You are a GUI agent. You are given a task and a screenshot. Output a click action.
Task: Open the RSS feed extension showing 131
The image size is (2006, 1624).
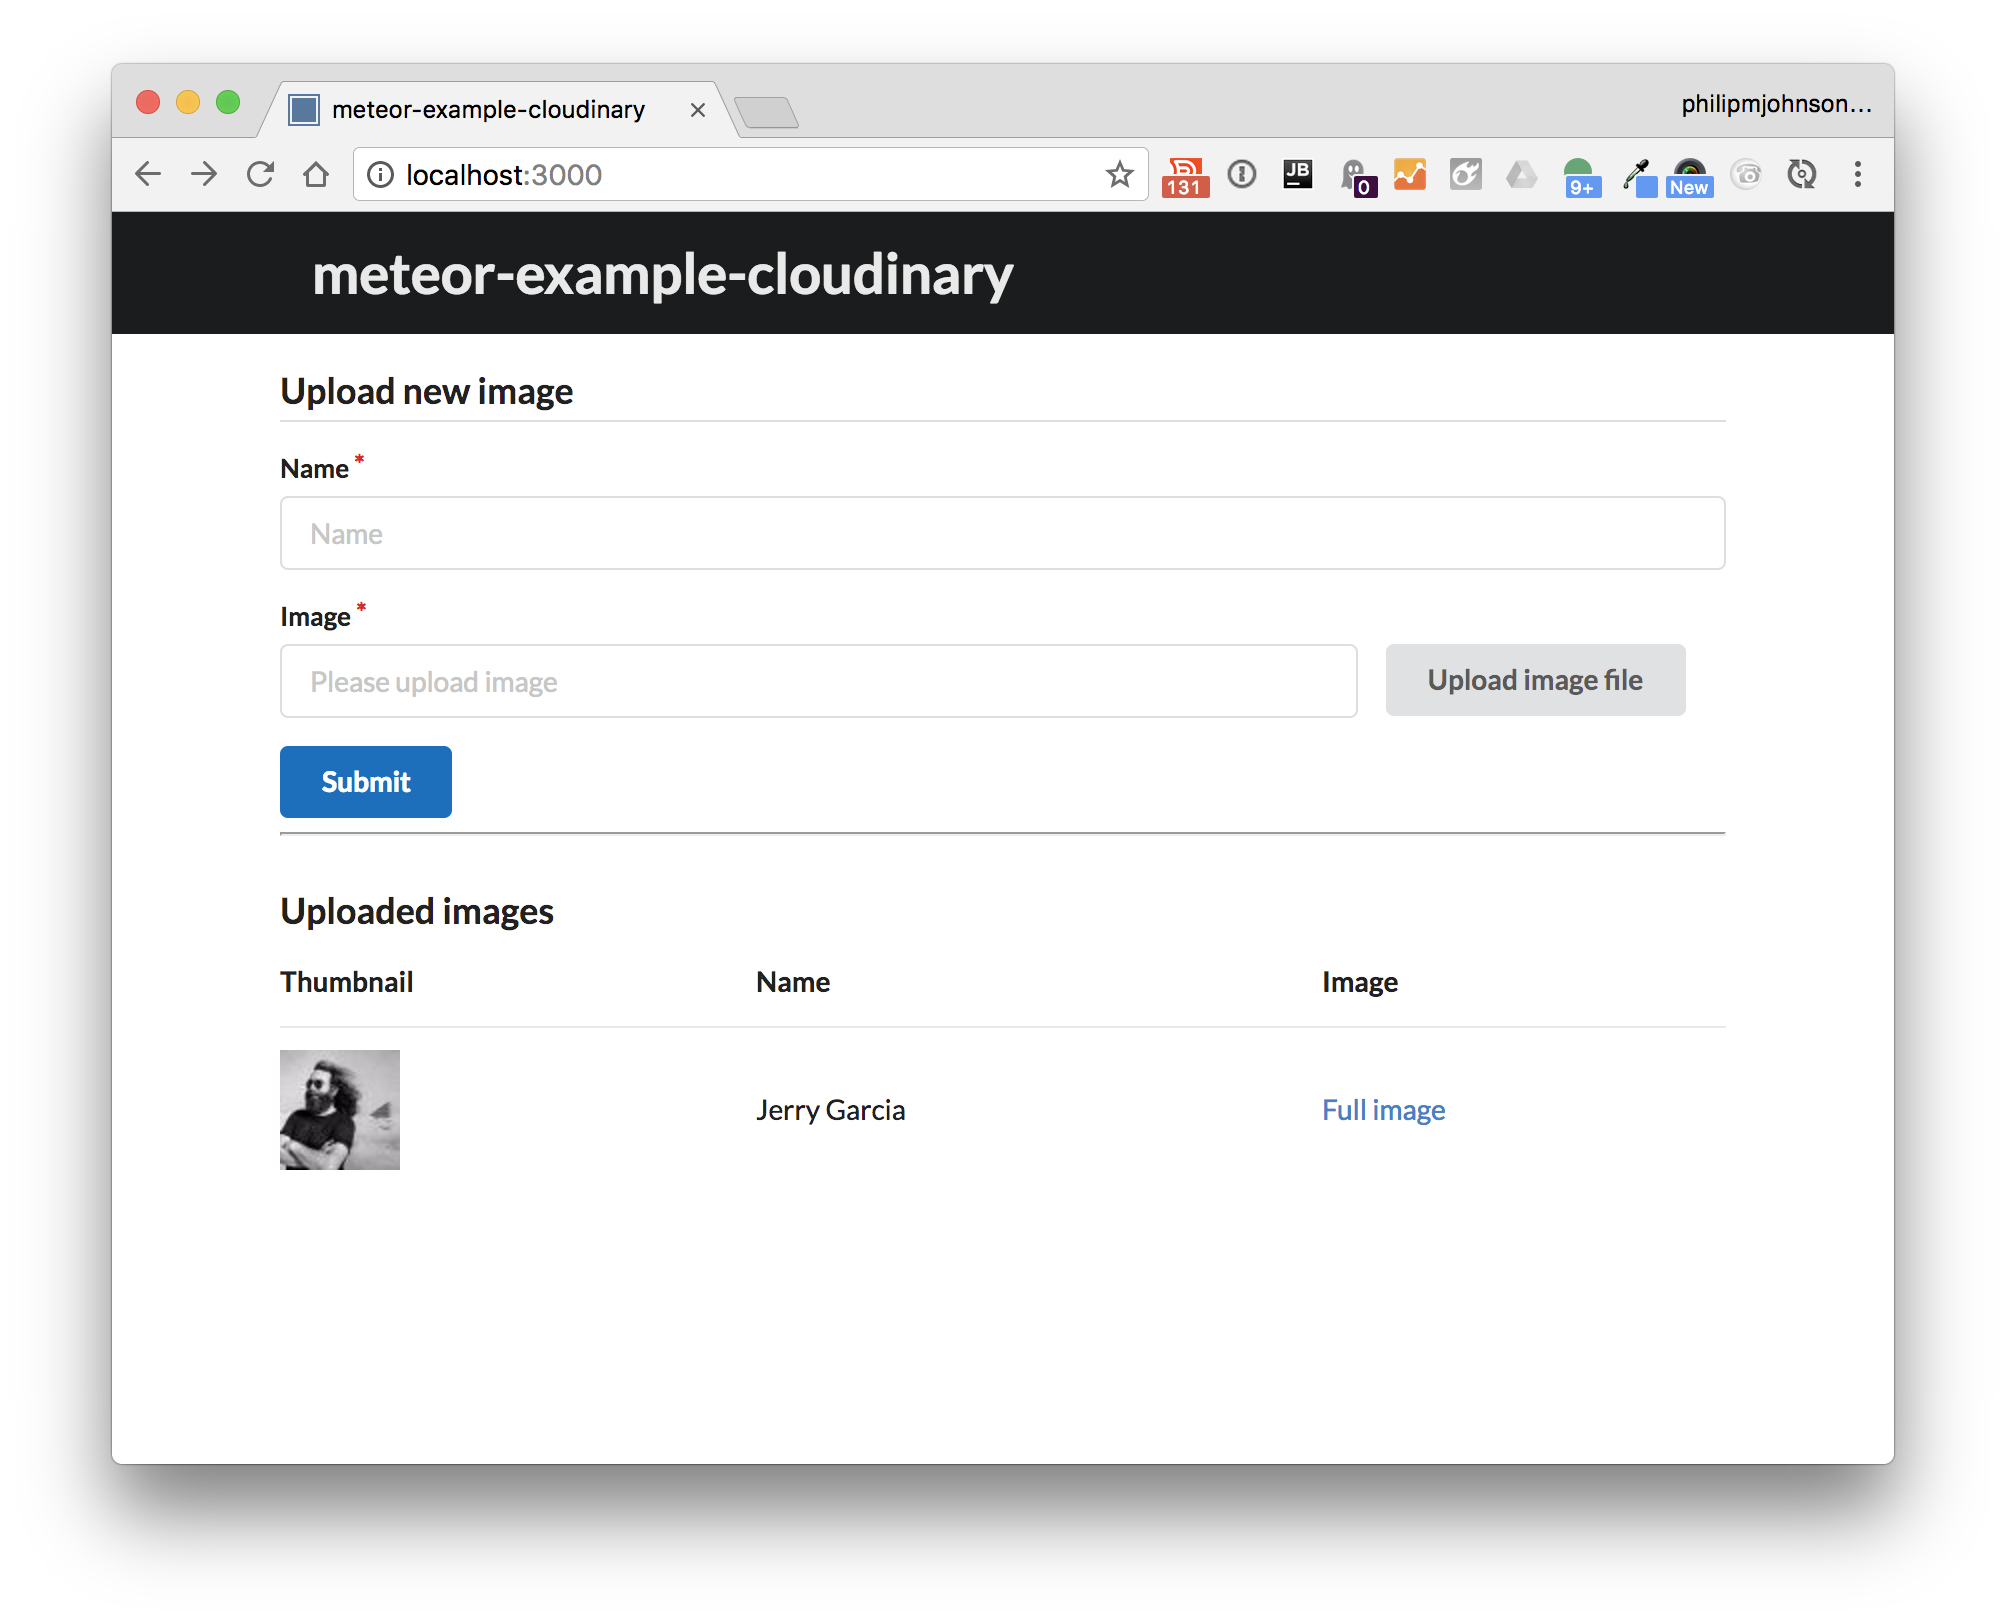1185,176
